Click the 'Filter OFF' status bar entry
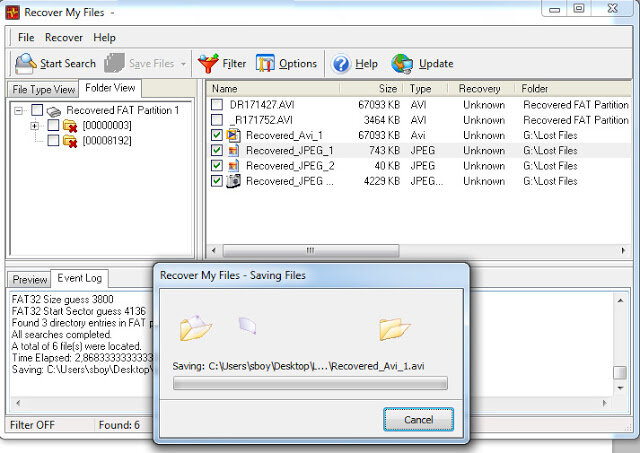The image size is (640, 453). click(32, 425)
